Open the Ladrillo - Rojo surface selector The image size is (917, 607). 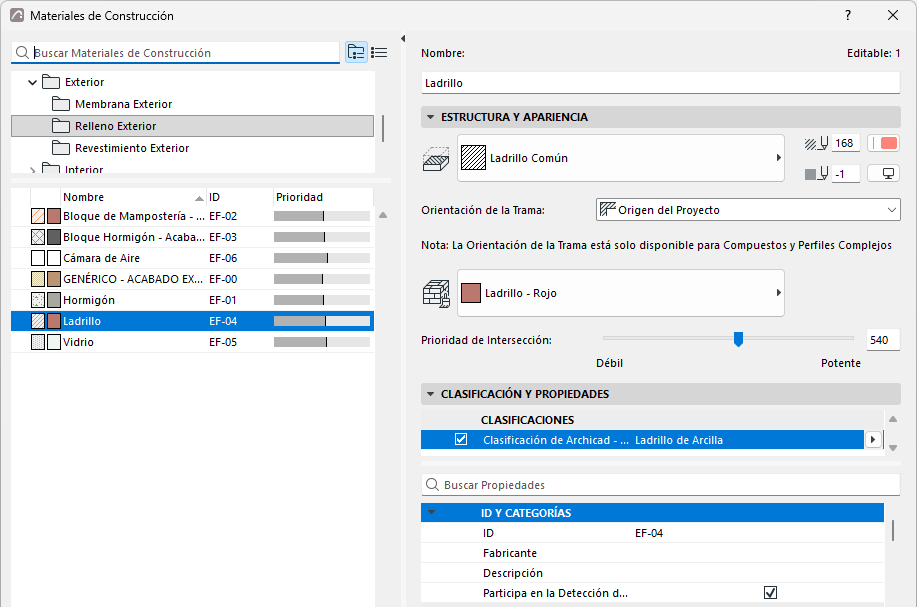(x=620, y=293)
